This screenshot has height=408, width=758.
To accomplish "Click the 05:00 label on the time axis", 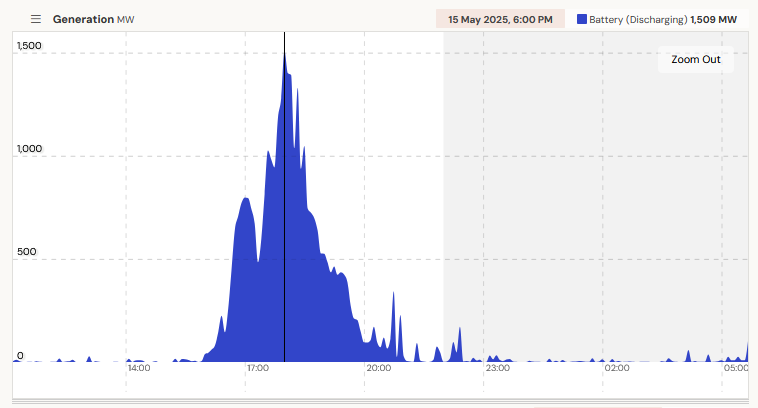I will tap(736, 368).
